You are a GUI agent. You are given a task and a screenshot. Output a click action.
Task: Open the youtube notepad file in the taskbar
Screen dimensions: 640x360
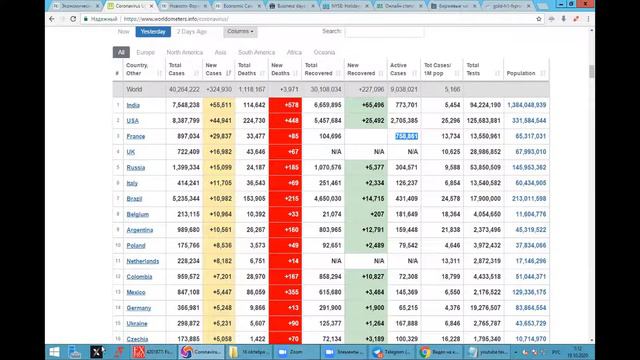[x=488, y=352]
